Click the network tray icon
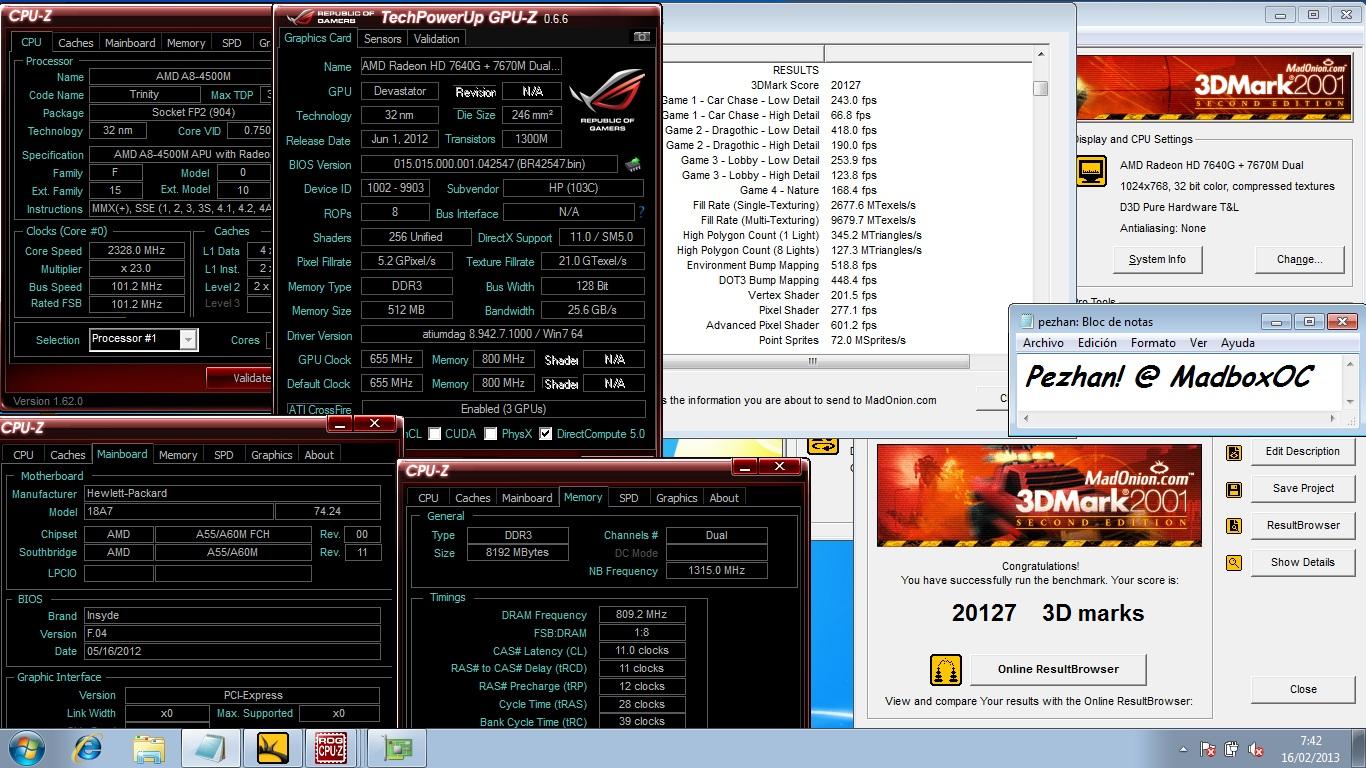1366x768 pixels. point(1232,749)
